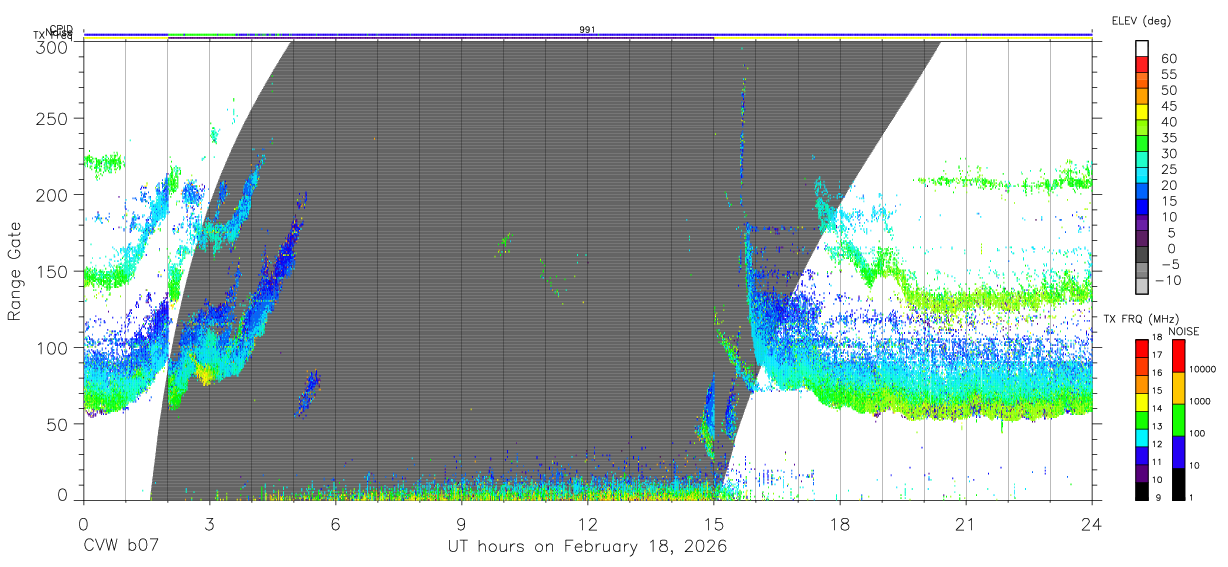Click ELEV scale label "55"
The width and height of the screenshot is (1228, 567).
tap(1169, 75)
